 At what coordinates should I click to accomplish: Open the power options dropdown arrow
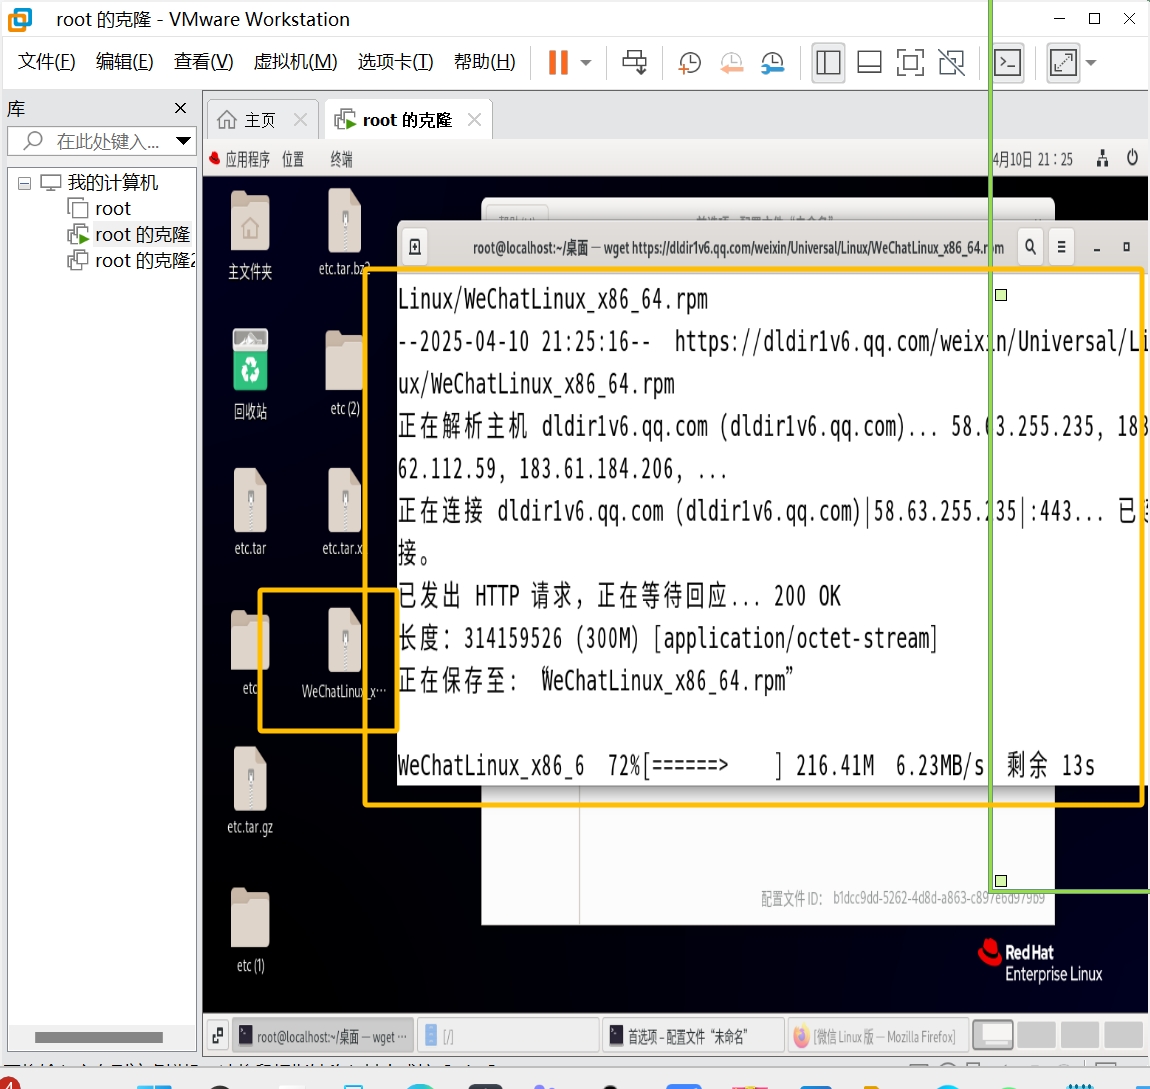[x=586, y=63]
